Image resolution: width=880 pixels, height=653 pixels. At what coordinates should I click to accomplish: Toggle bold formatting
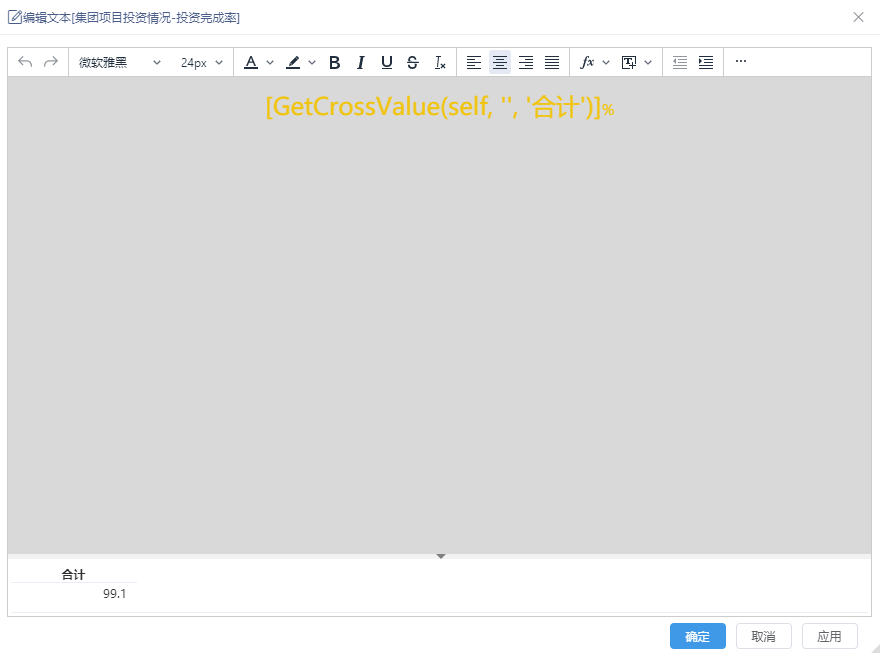[334, 62]
